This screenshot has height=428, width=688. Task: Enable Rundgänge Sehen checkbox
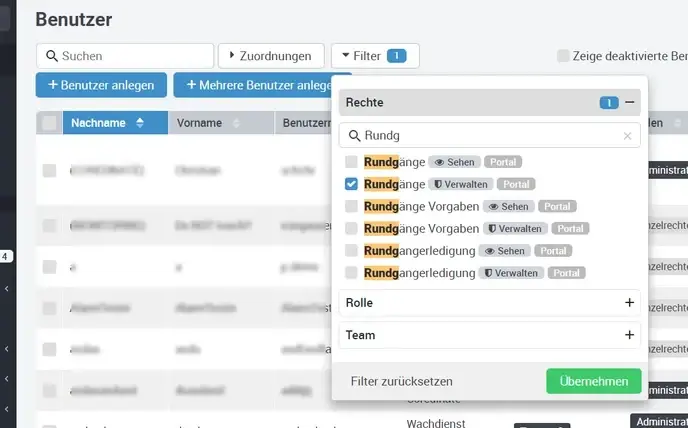click(x=351, y=162)
